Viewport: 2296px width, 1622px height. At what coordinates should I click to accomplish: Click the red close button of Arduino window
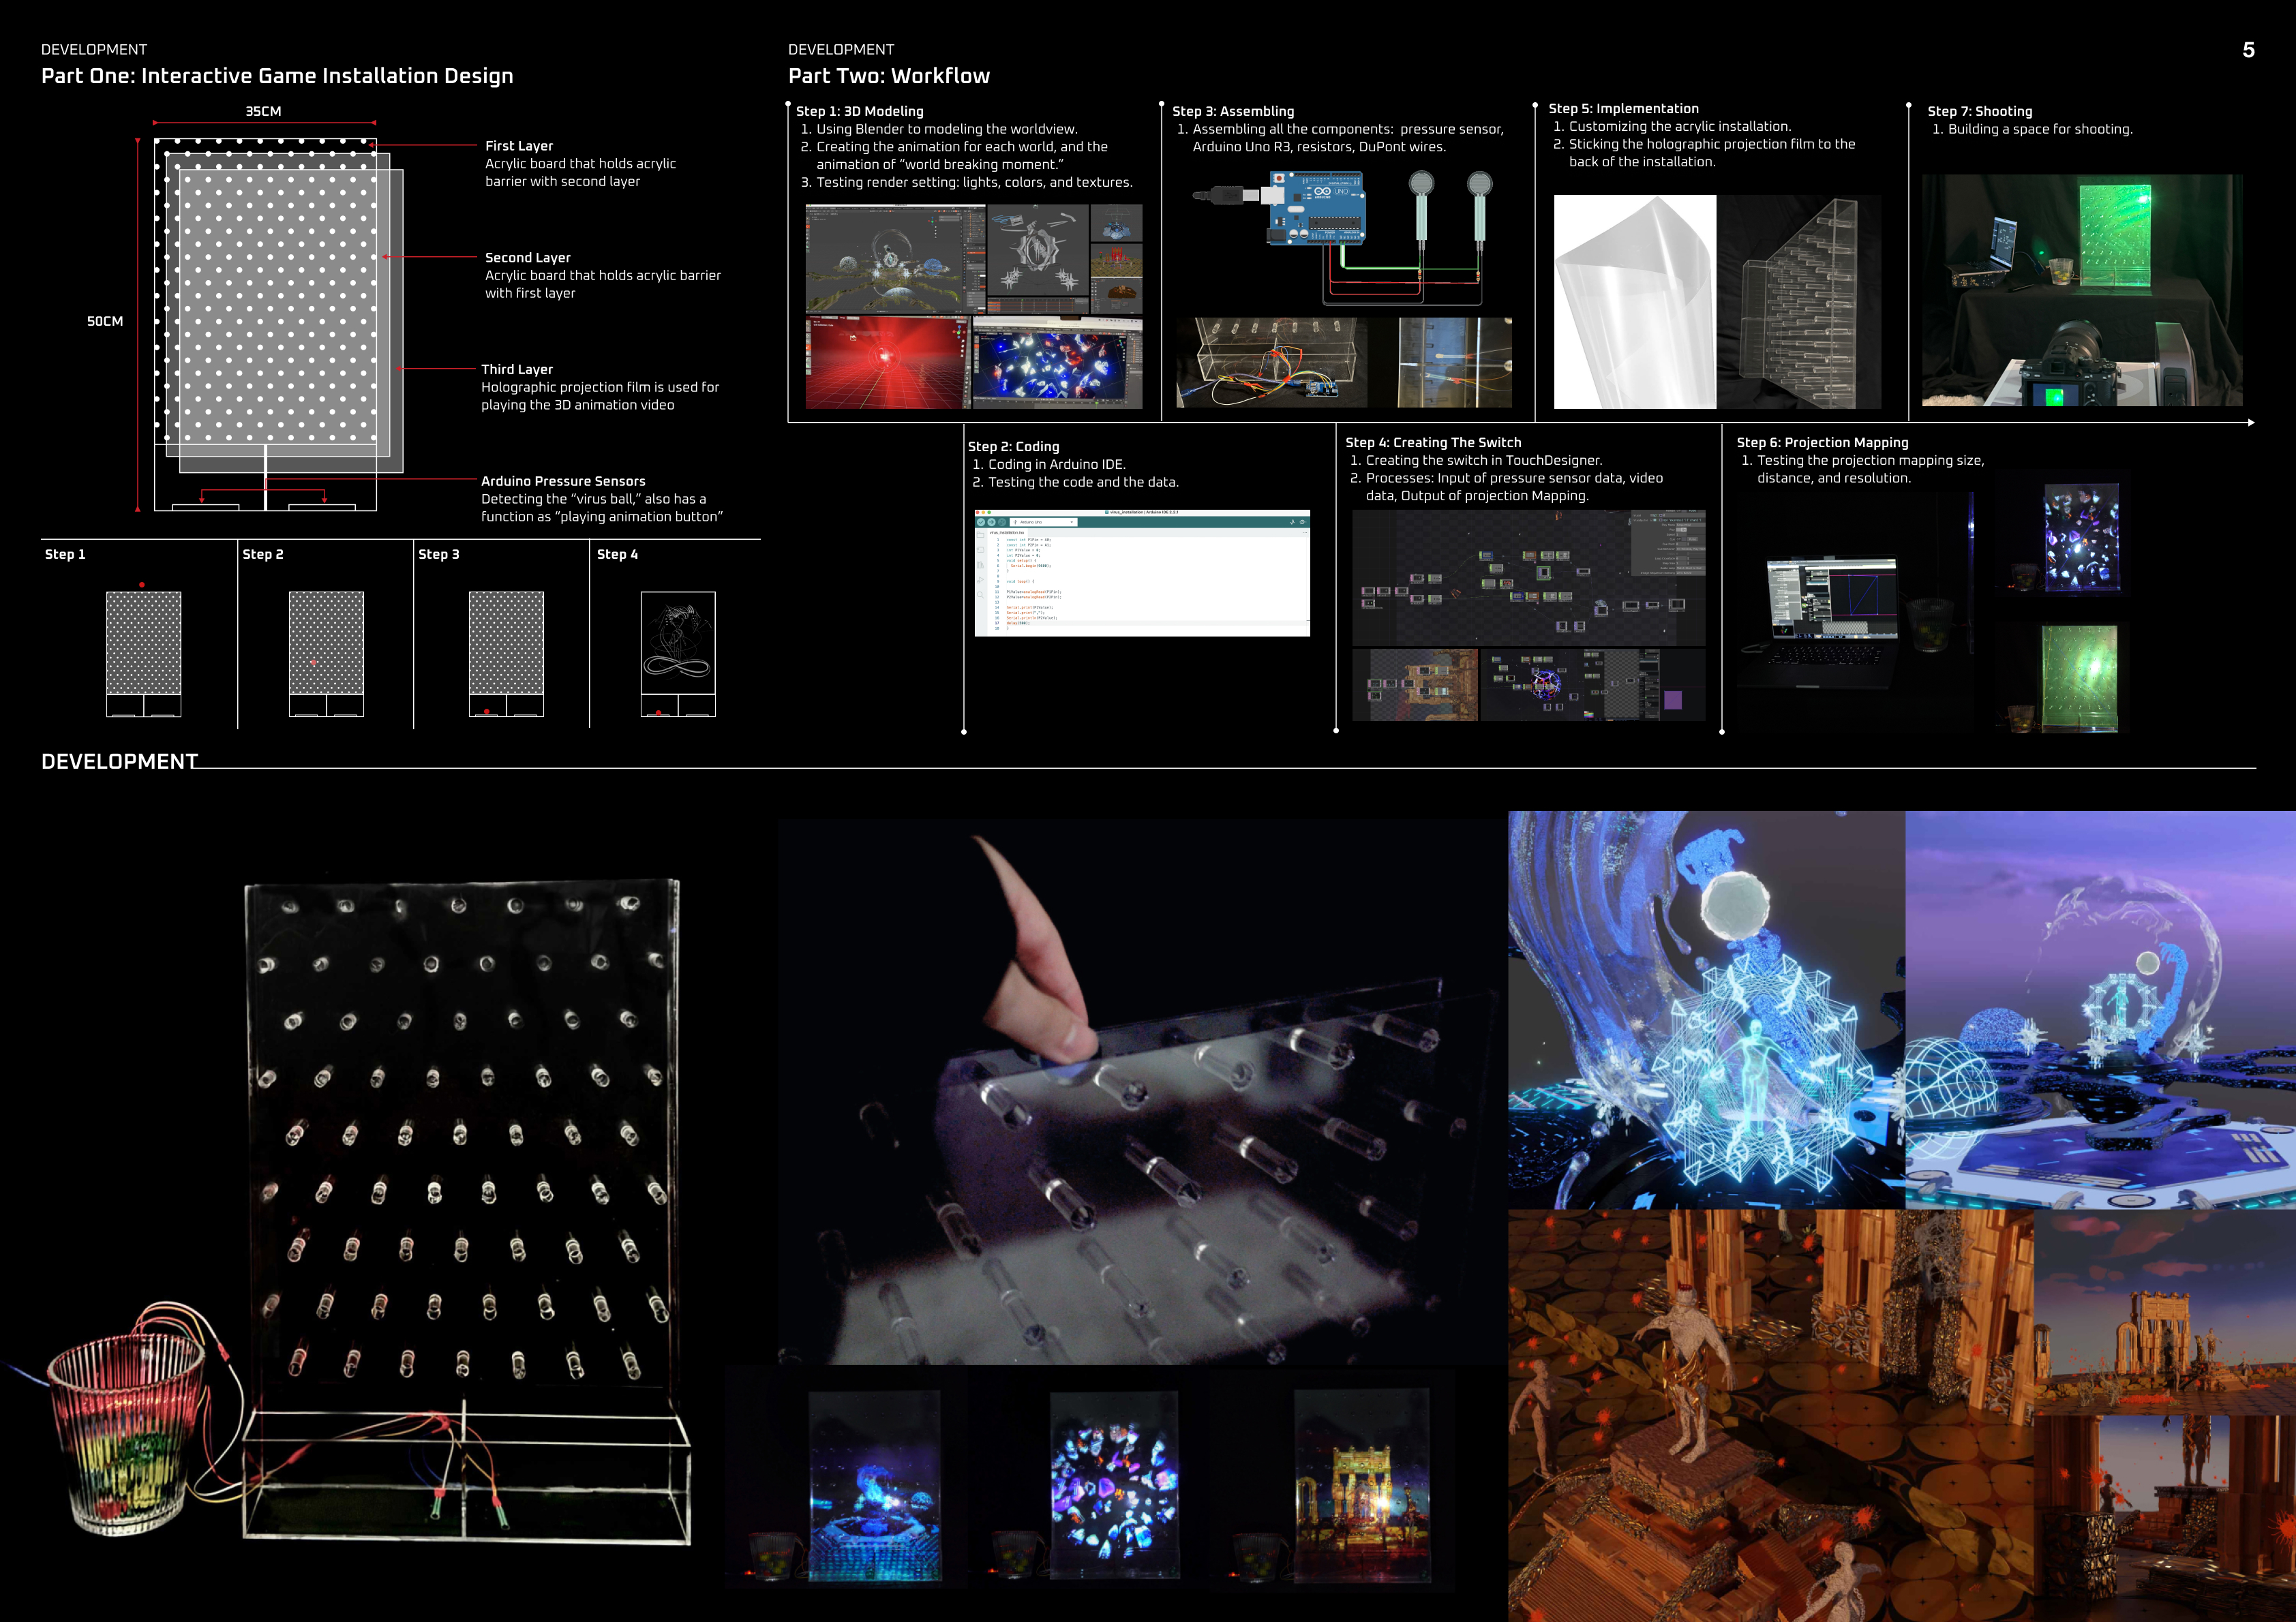[x=978, y=513]
